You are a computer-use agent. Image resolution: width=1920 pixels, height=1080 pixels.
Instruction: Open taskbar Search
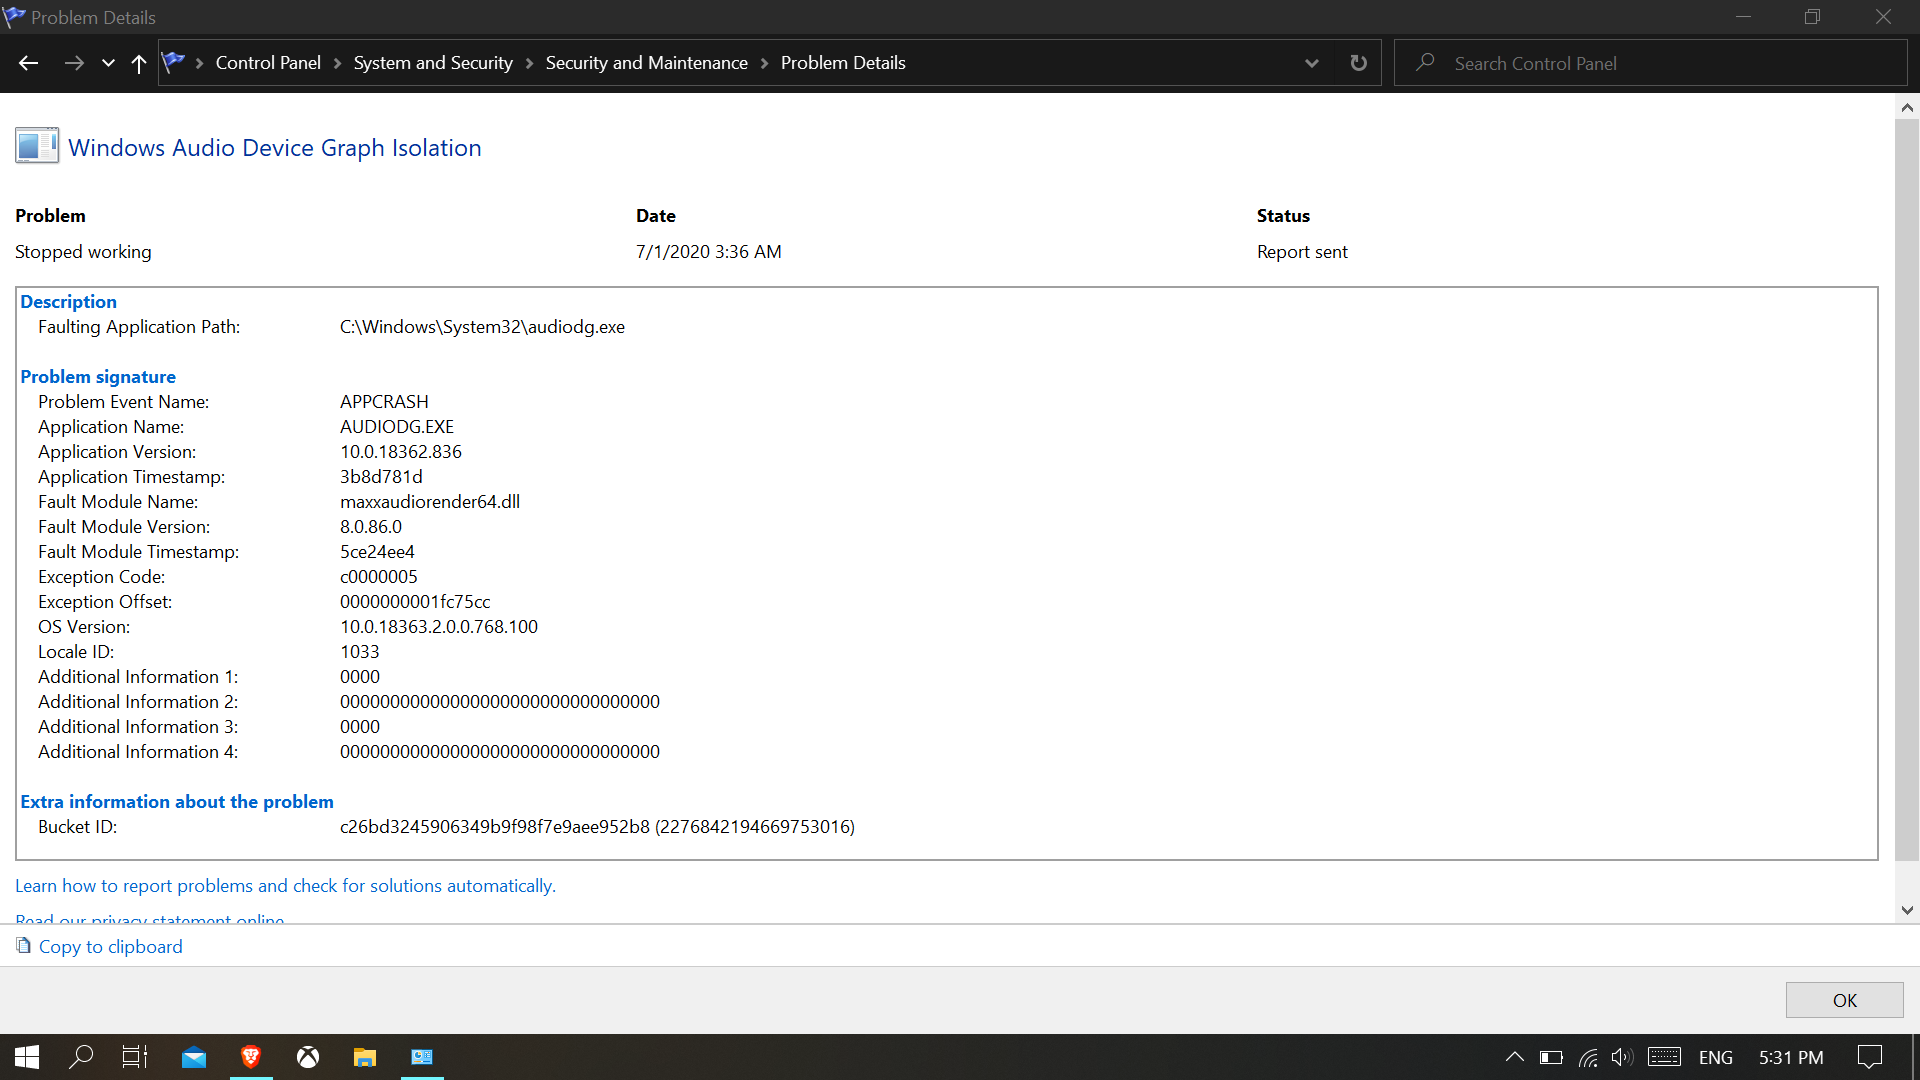click(x=81, y=1057)
